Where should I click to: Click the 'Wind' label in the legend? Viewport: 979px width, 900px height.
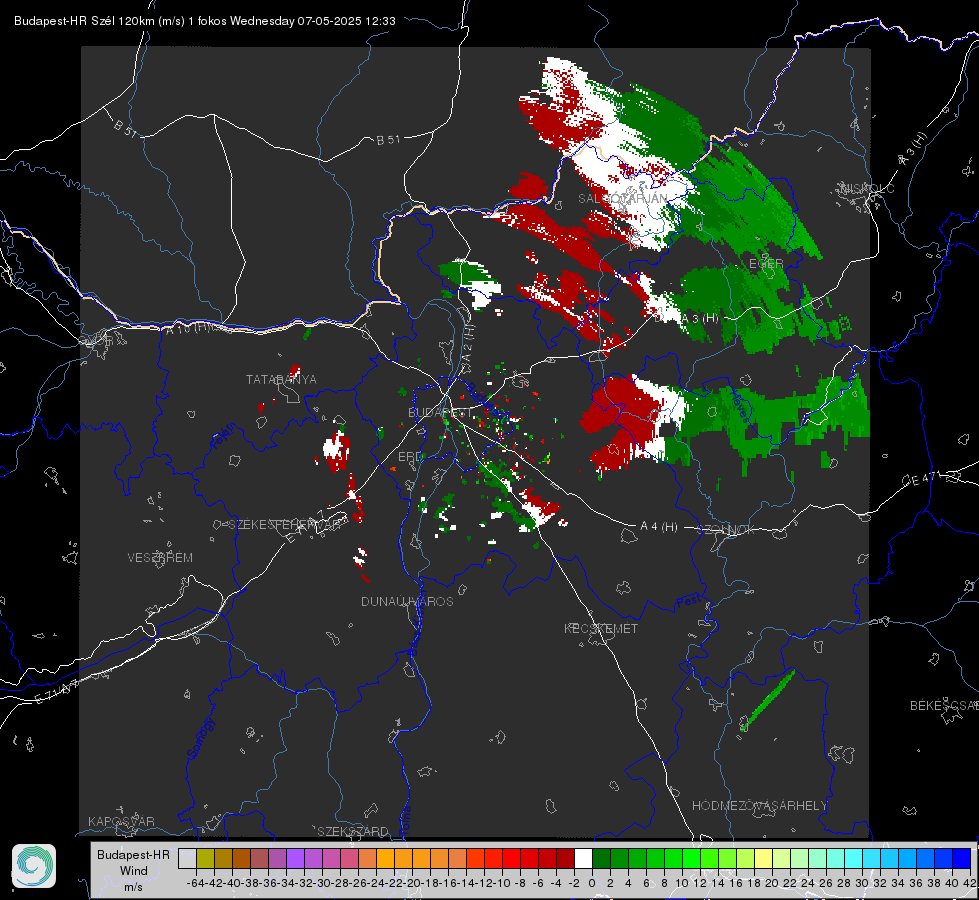(x=134, y=871)
